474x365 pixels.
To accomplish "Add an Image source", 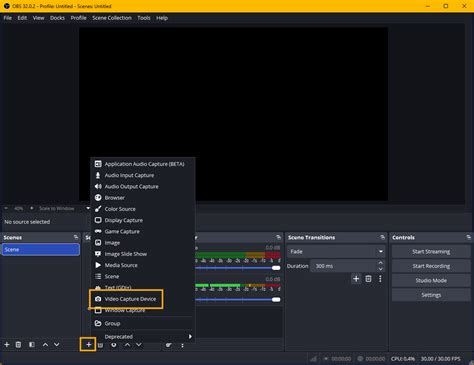I will [143, 243].
